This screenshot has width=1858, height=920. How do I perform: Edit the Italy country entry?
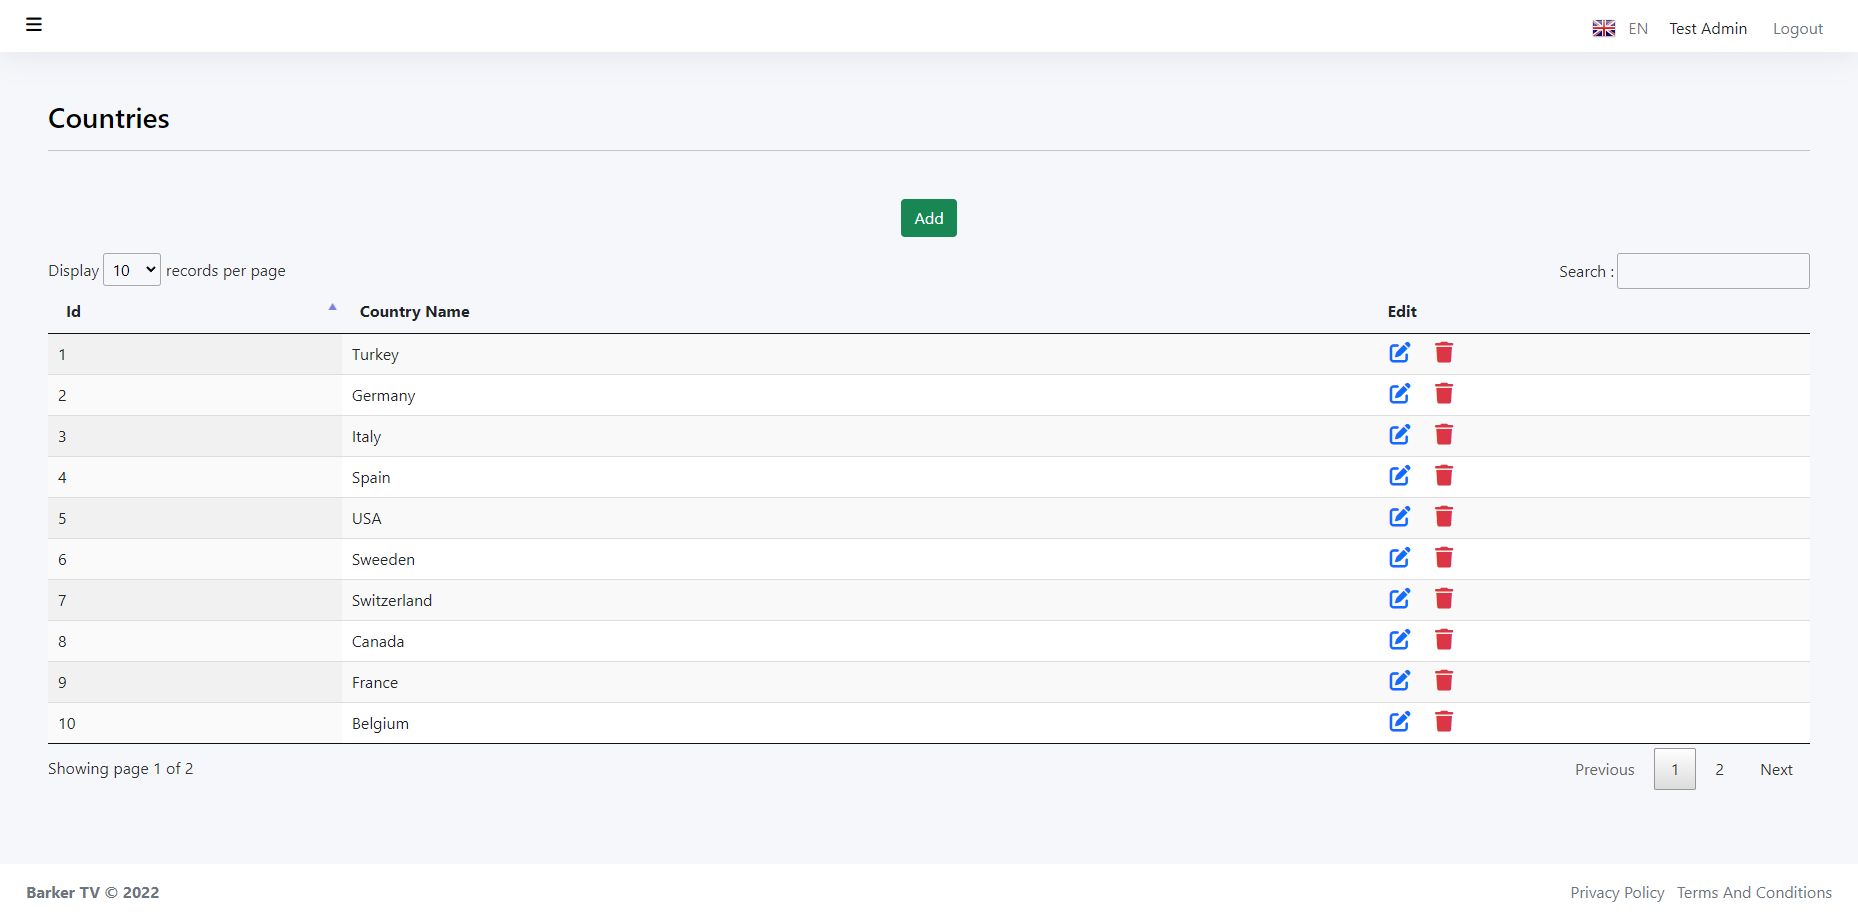pos(1399,435)
